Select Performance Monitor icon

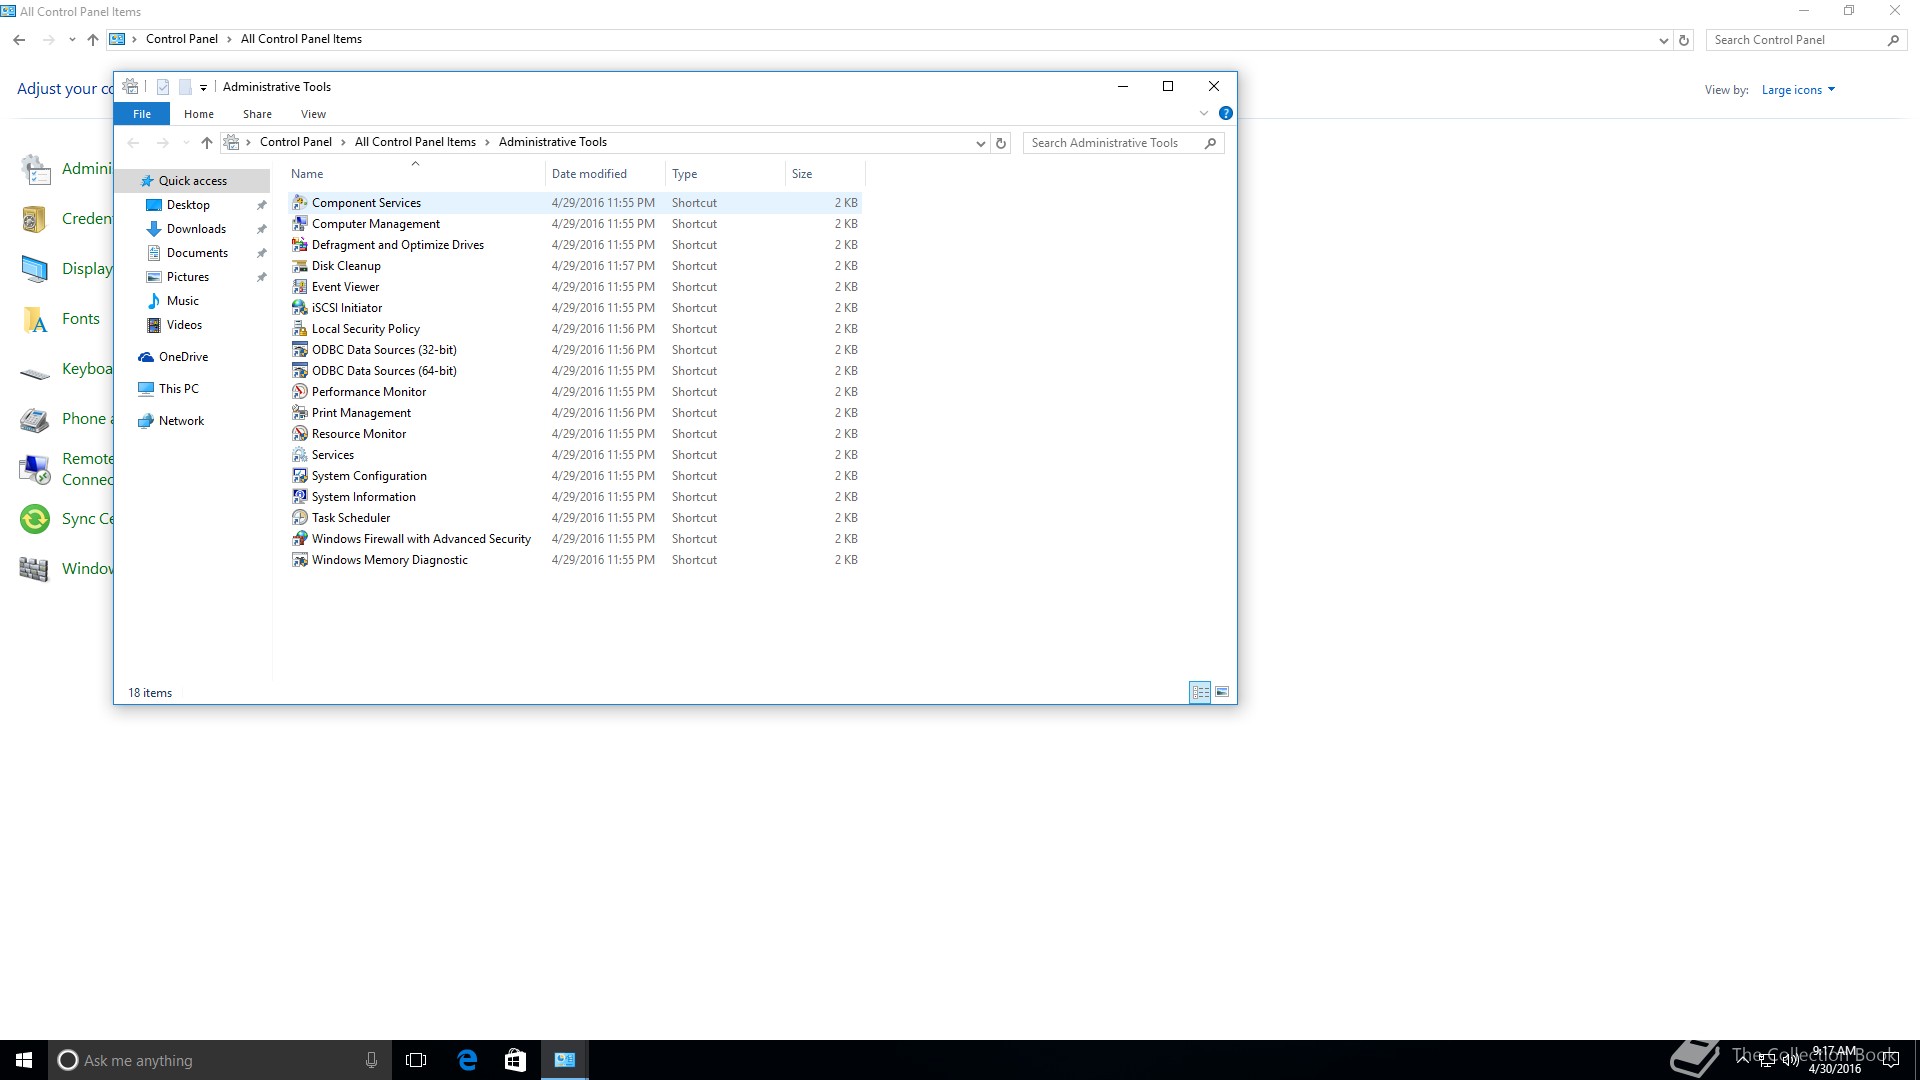(299, 391)
